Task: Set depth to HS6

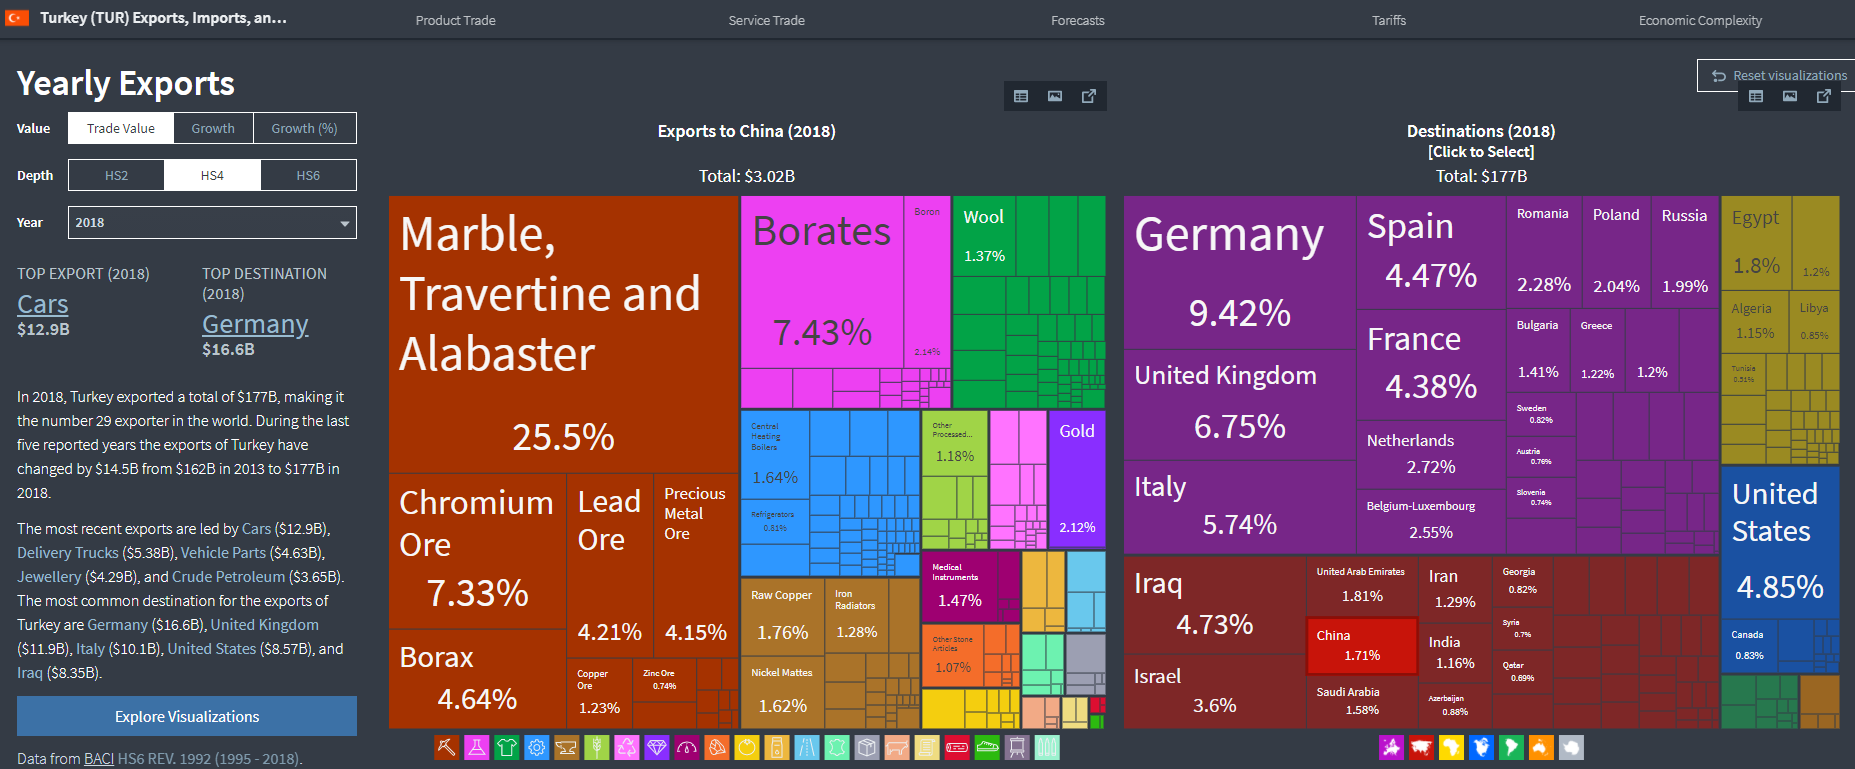Action: point(308,175)
